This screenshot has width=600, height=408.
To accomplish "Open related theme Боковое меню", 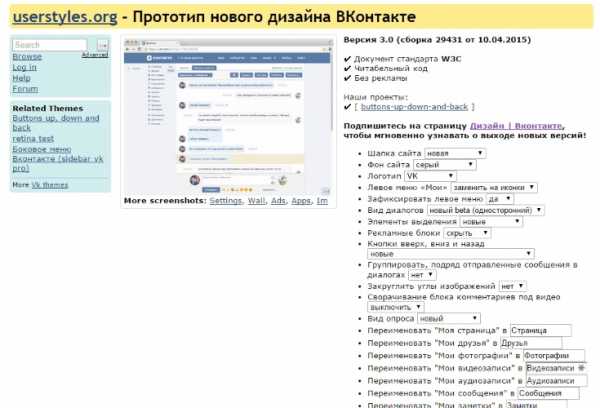I will click(x=42, y=149).
